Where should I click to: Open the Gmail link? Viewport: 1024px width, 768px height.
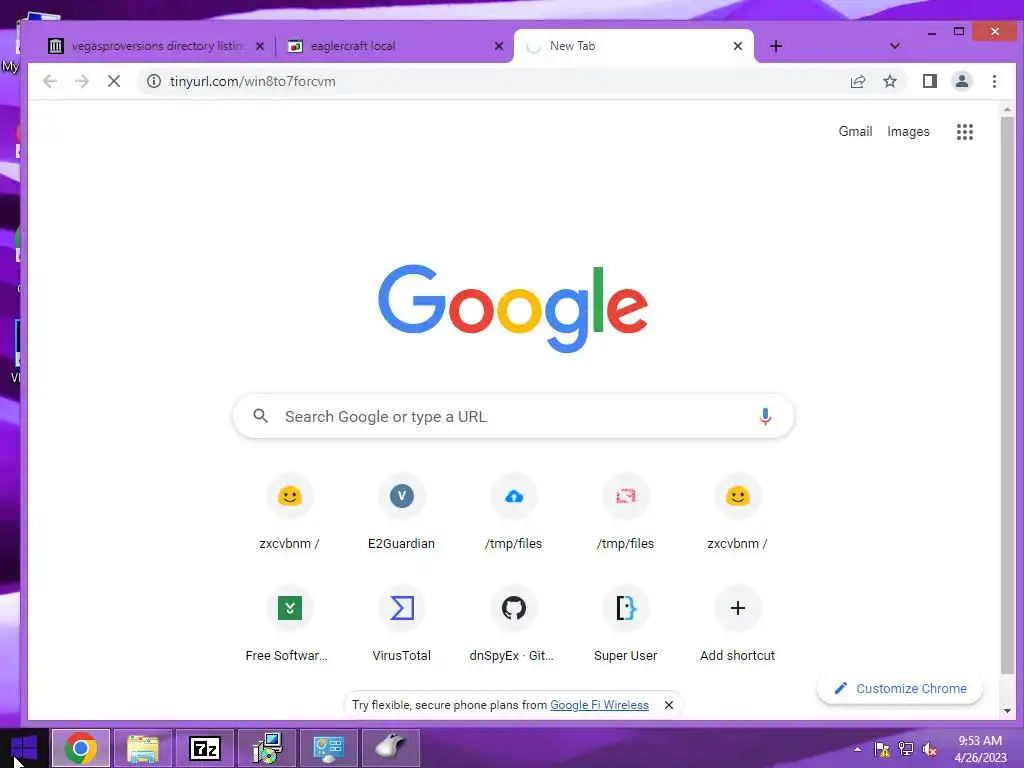(x=855, y=131)
